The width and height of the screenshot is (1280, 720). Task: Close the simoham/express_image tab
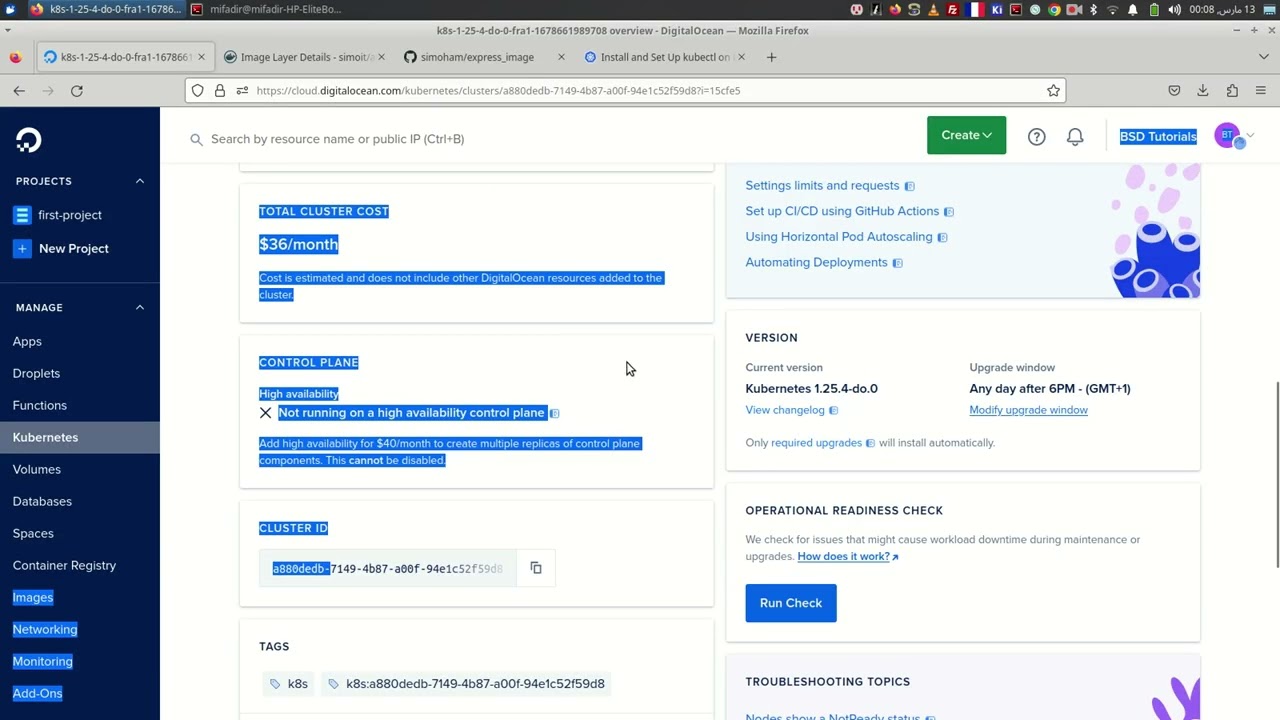click(561, 57)
